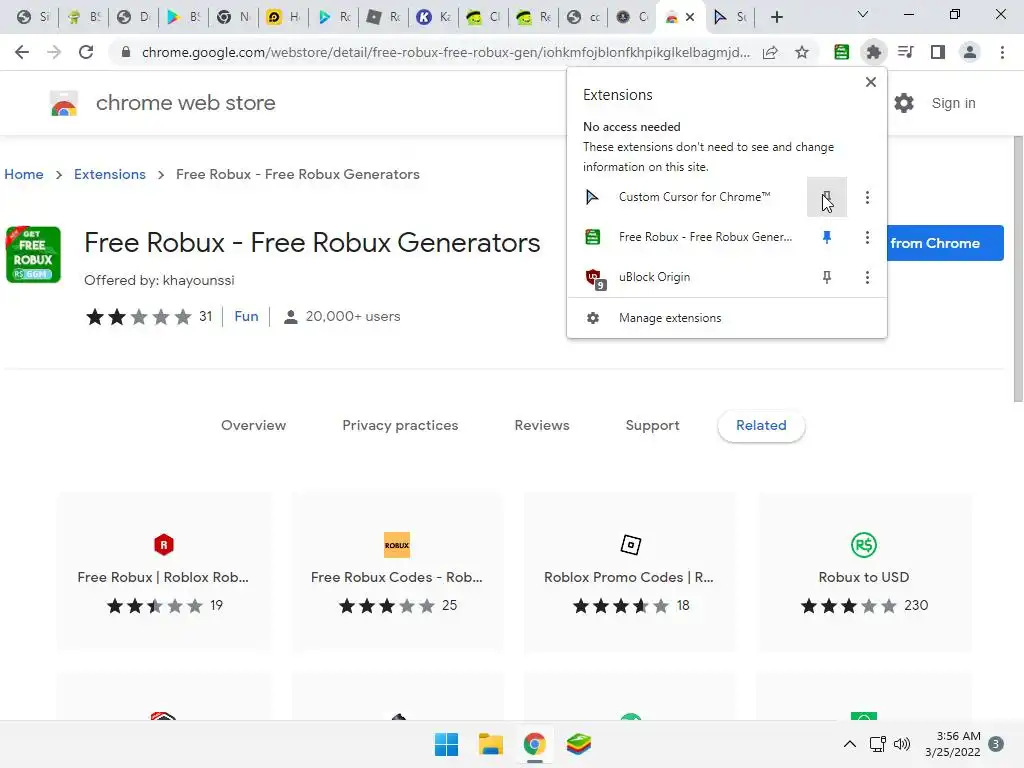Switch to Reviews tab
The width and height of the screenshot is (1024, 768).
click(x=542, y=425)
